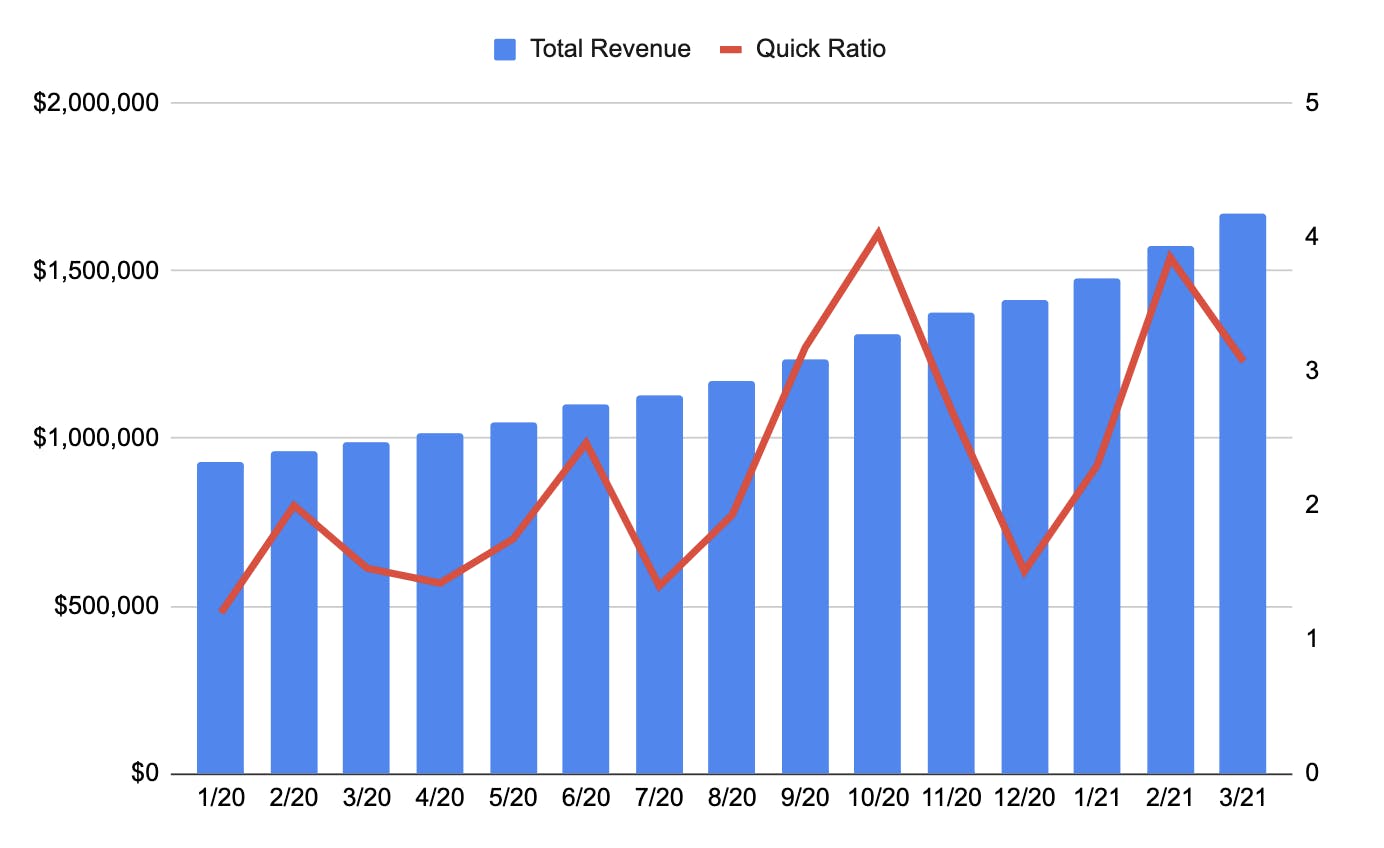
Task: Select the 7/20 revenue bar
Action: 659,585
